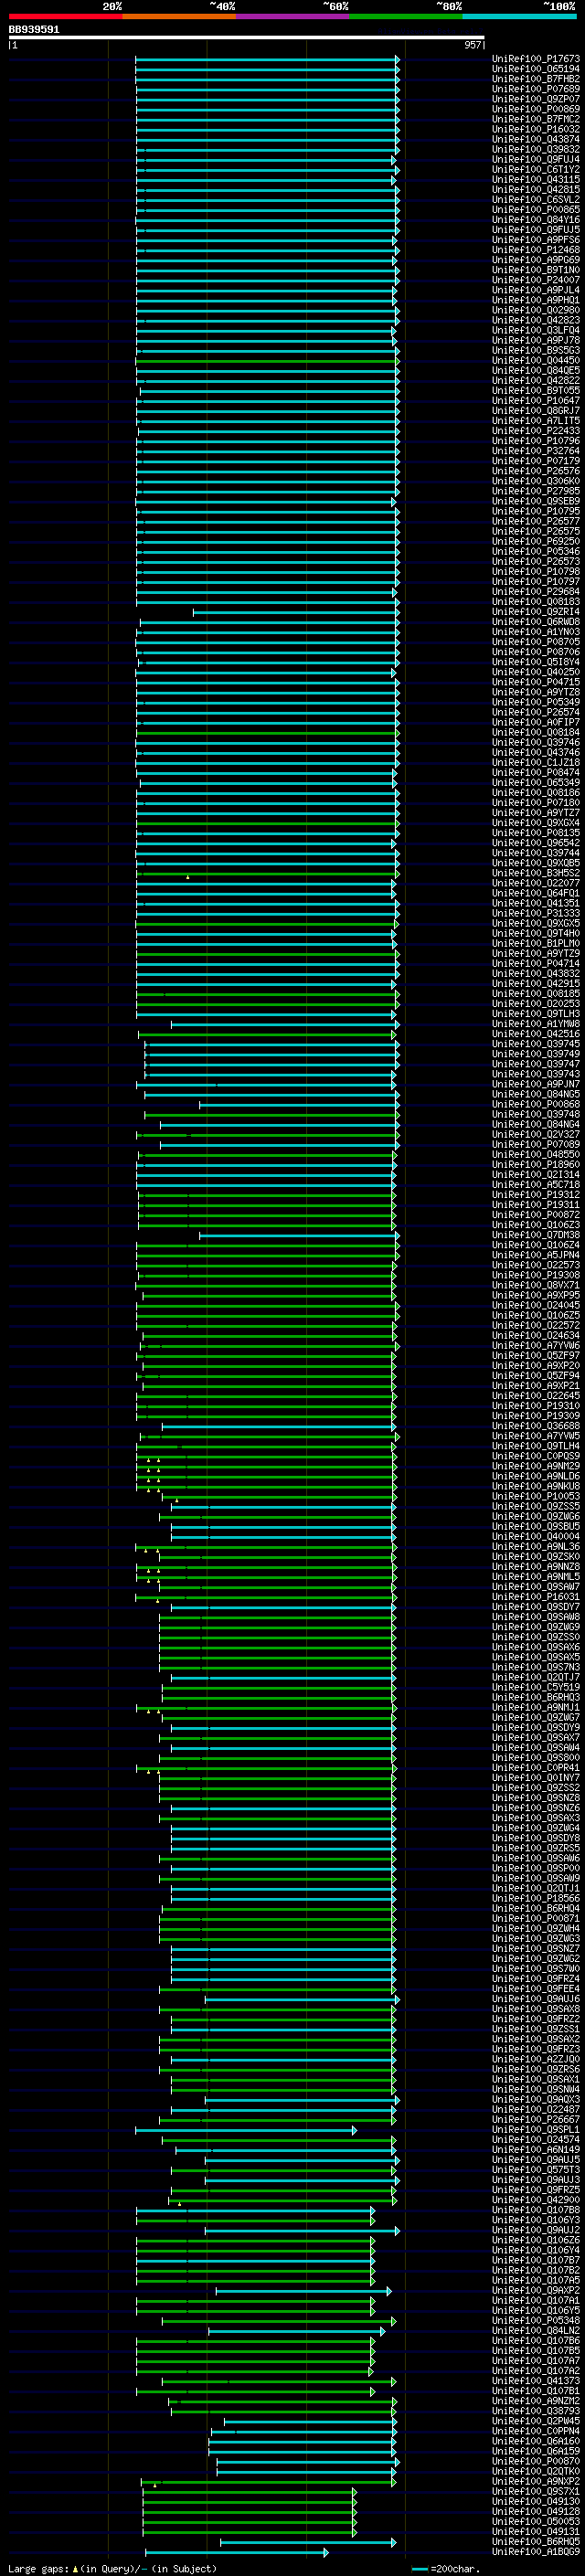Open hit UniRef100_Q9ZP07
Viewport: 585px width, 2576px height.
coord(536,99)
